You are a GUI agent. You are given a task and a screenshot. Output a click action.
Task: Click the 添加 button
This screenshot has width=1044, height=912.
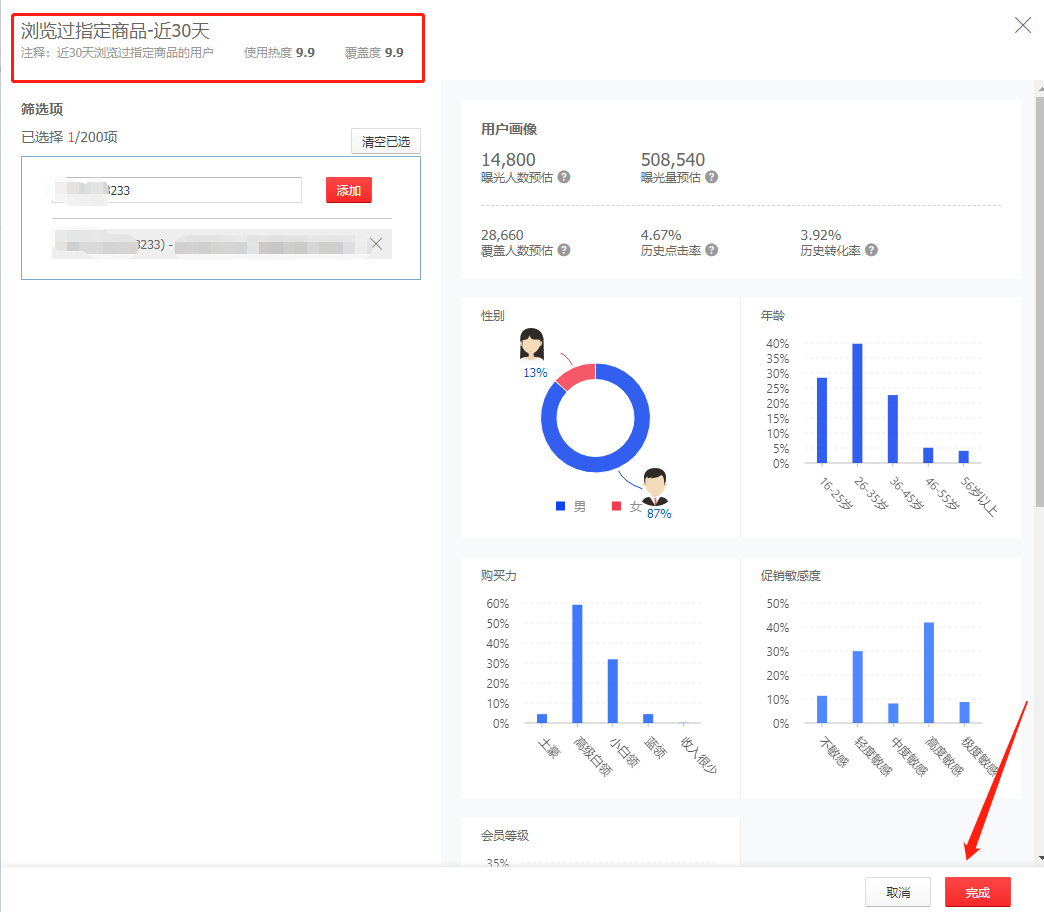(x=348, y=191)
